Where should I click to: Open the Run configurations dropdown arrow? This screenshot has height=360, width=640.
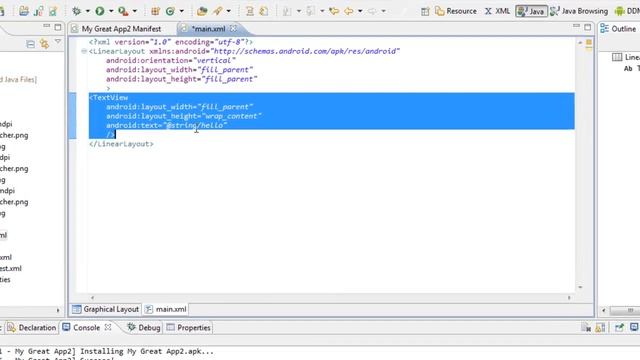pos(111,11)
